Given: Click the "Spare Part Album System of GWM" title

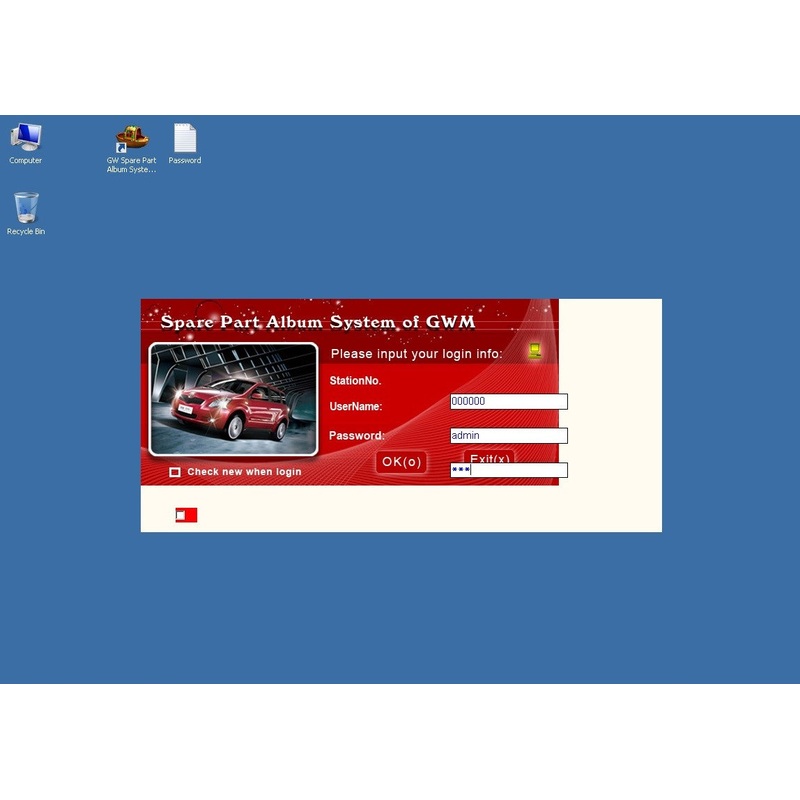Looking at the screenshot, I should click(318, 322).
